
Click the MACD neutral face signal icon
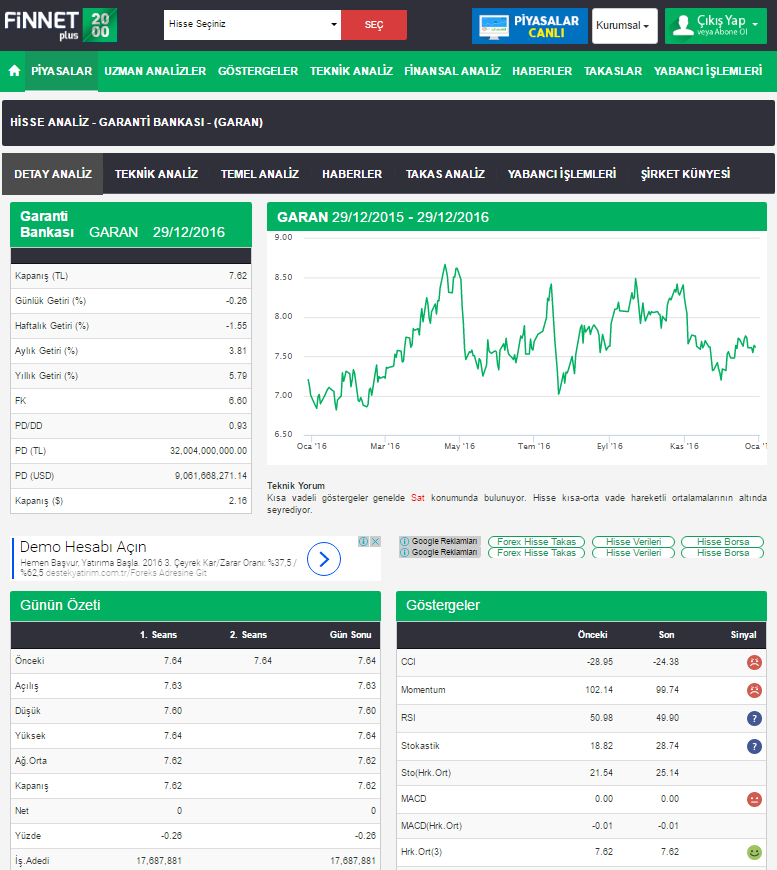[x=754, y=799]
